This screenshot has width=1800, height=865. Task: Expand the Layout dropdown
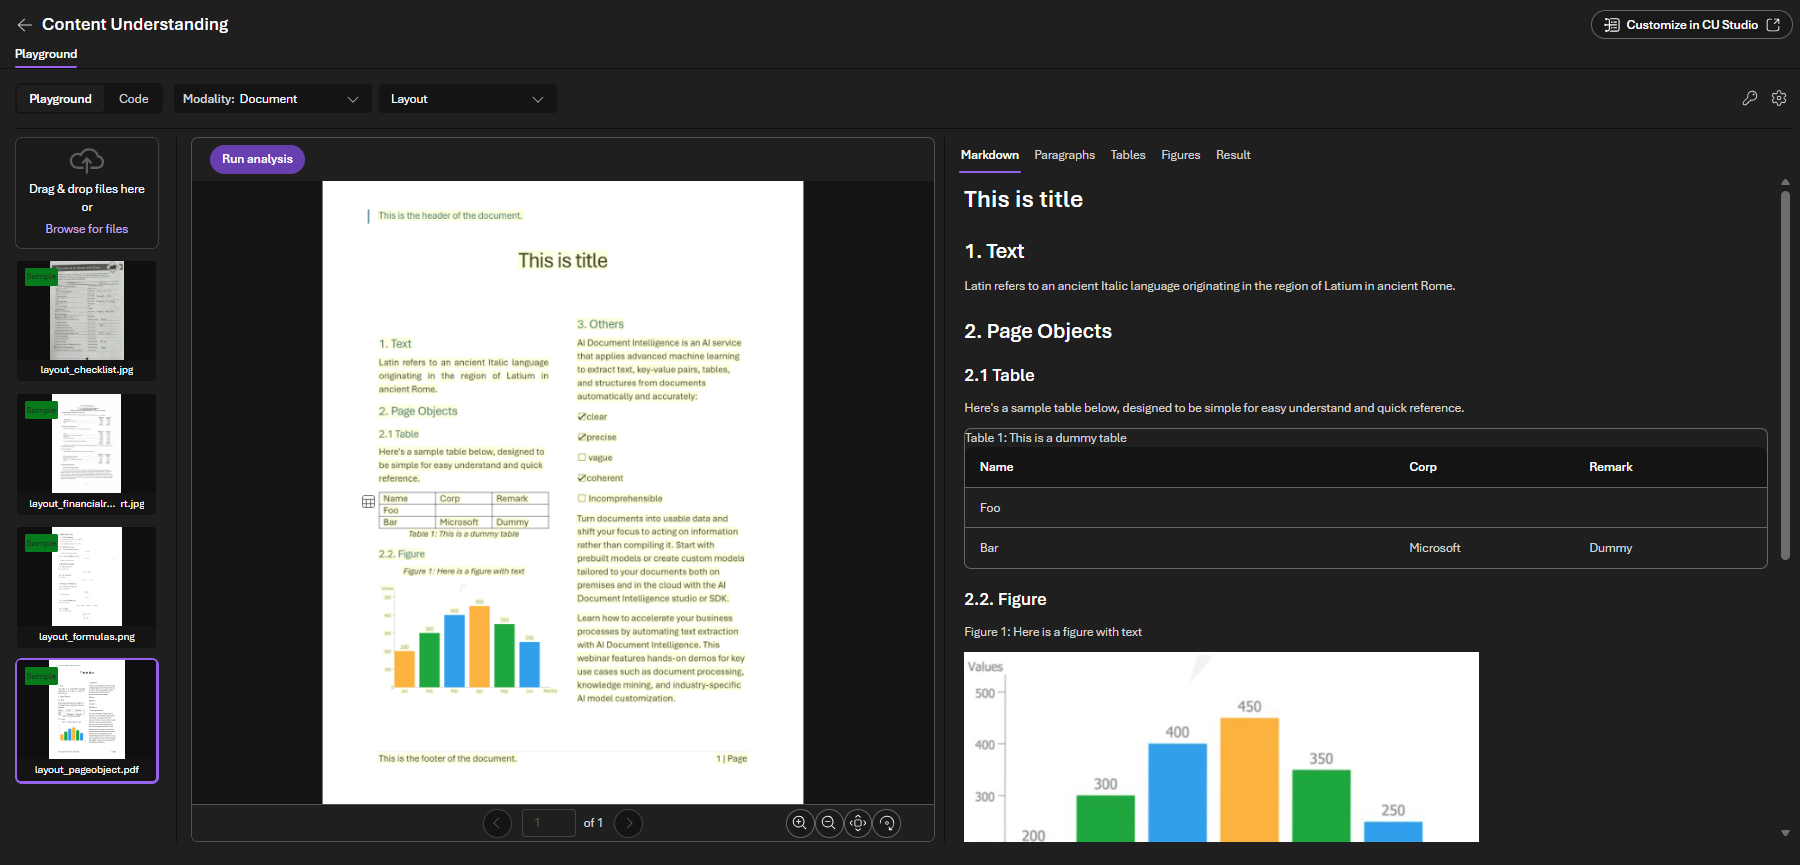(467, 99)
